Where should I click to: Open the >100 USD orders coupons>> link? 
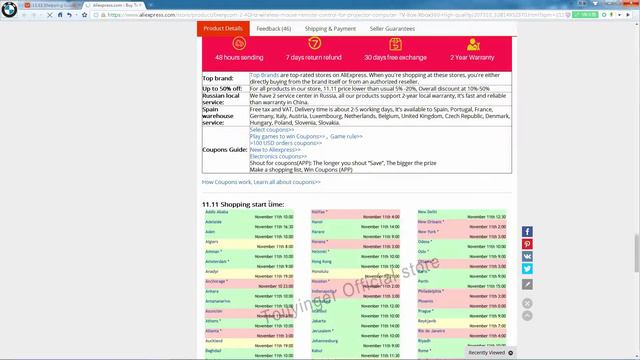286,143
